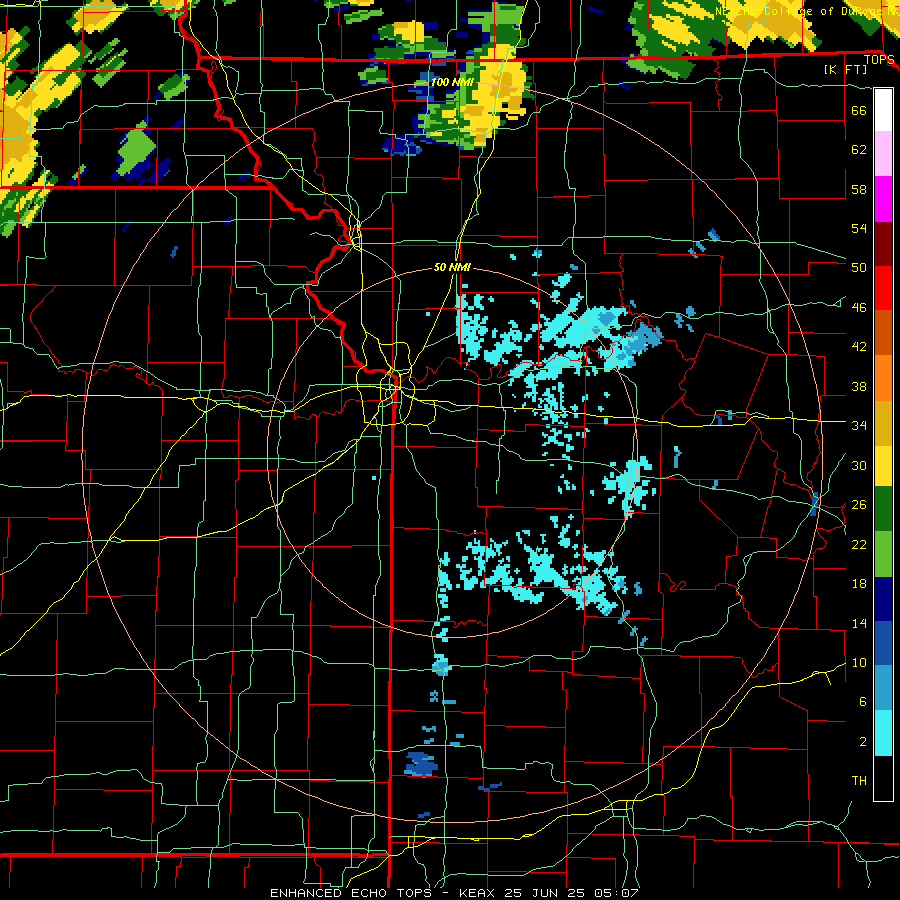Select the light green legend swatch

click(x=883, y=554)
